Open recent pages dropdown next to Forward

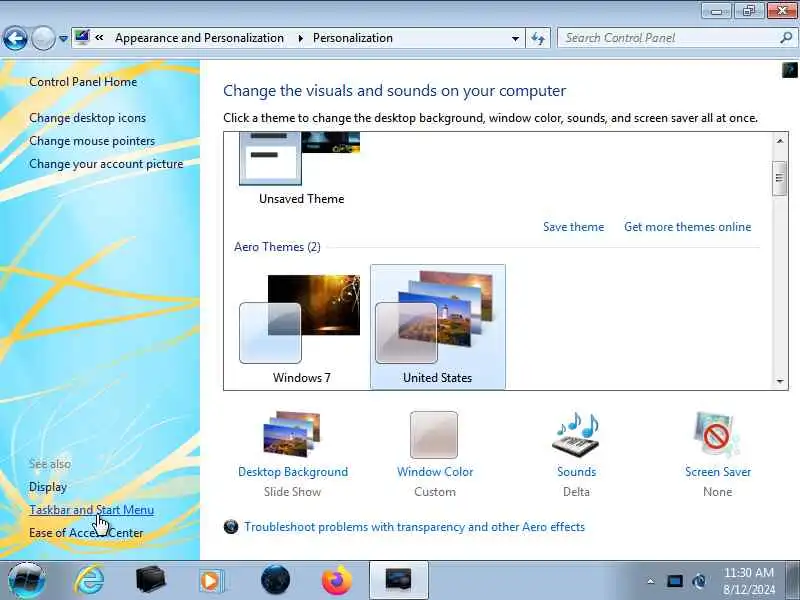point(63,38)
